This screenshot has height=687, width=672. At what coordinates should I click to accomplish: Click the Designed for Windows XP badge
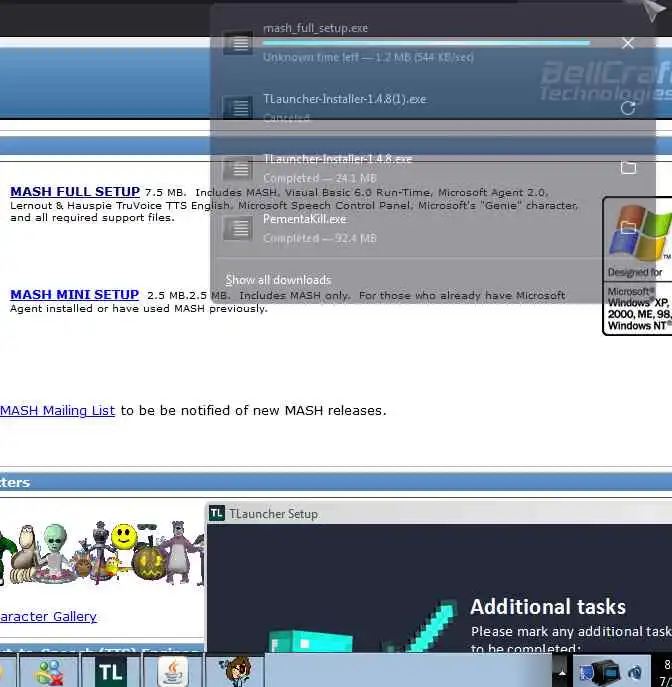638,266
